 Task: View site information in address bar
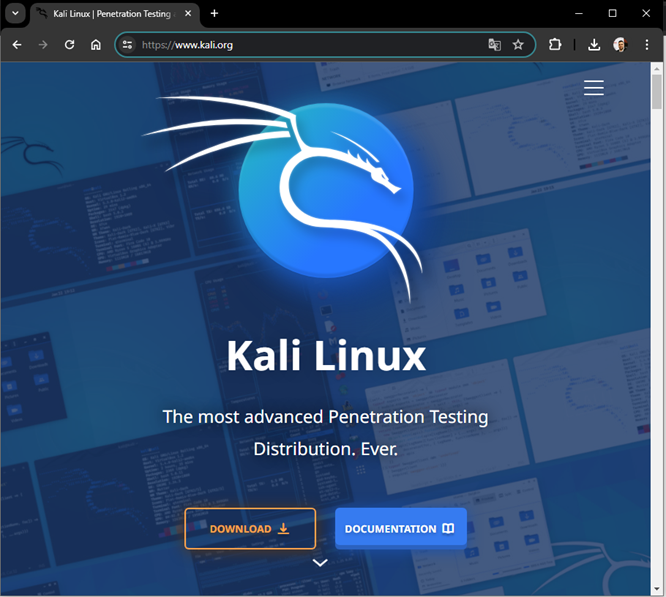(127, 45)
